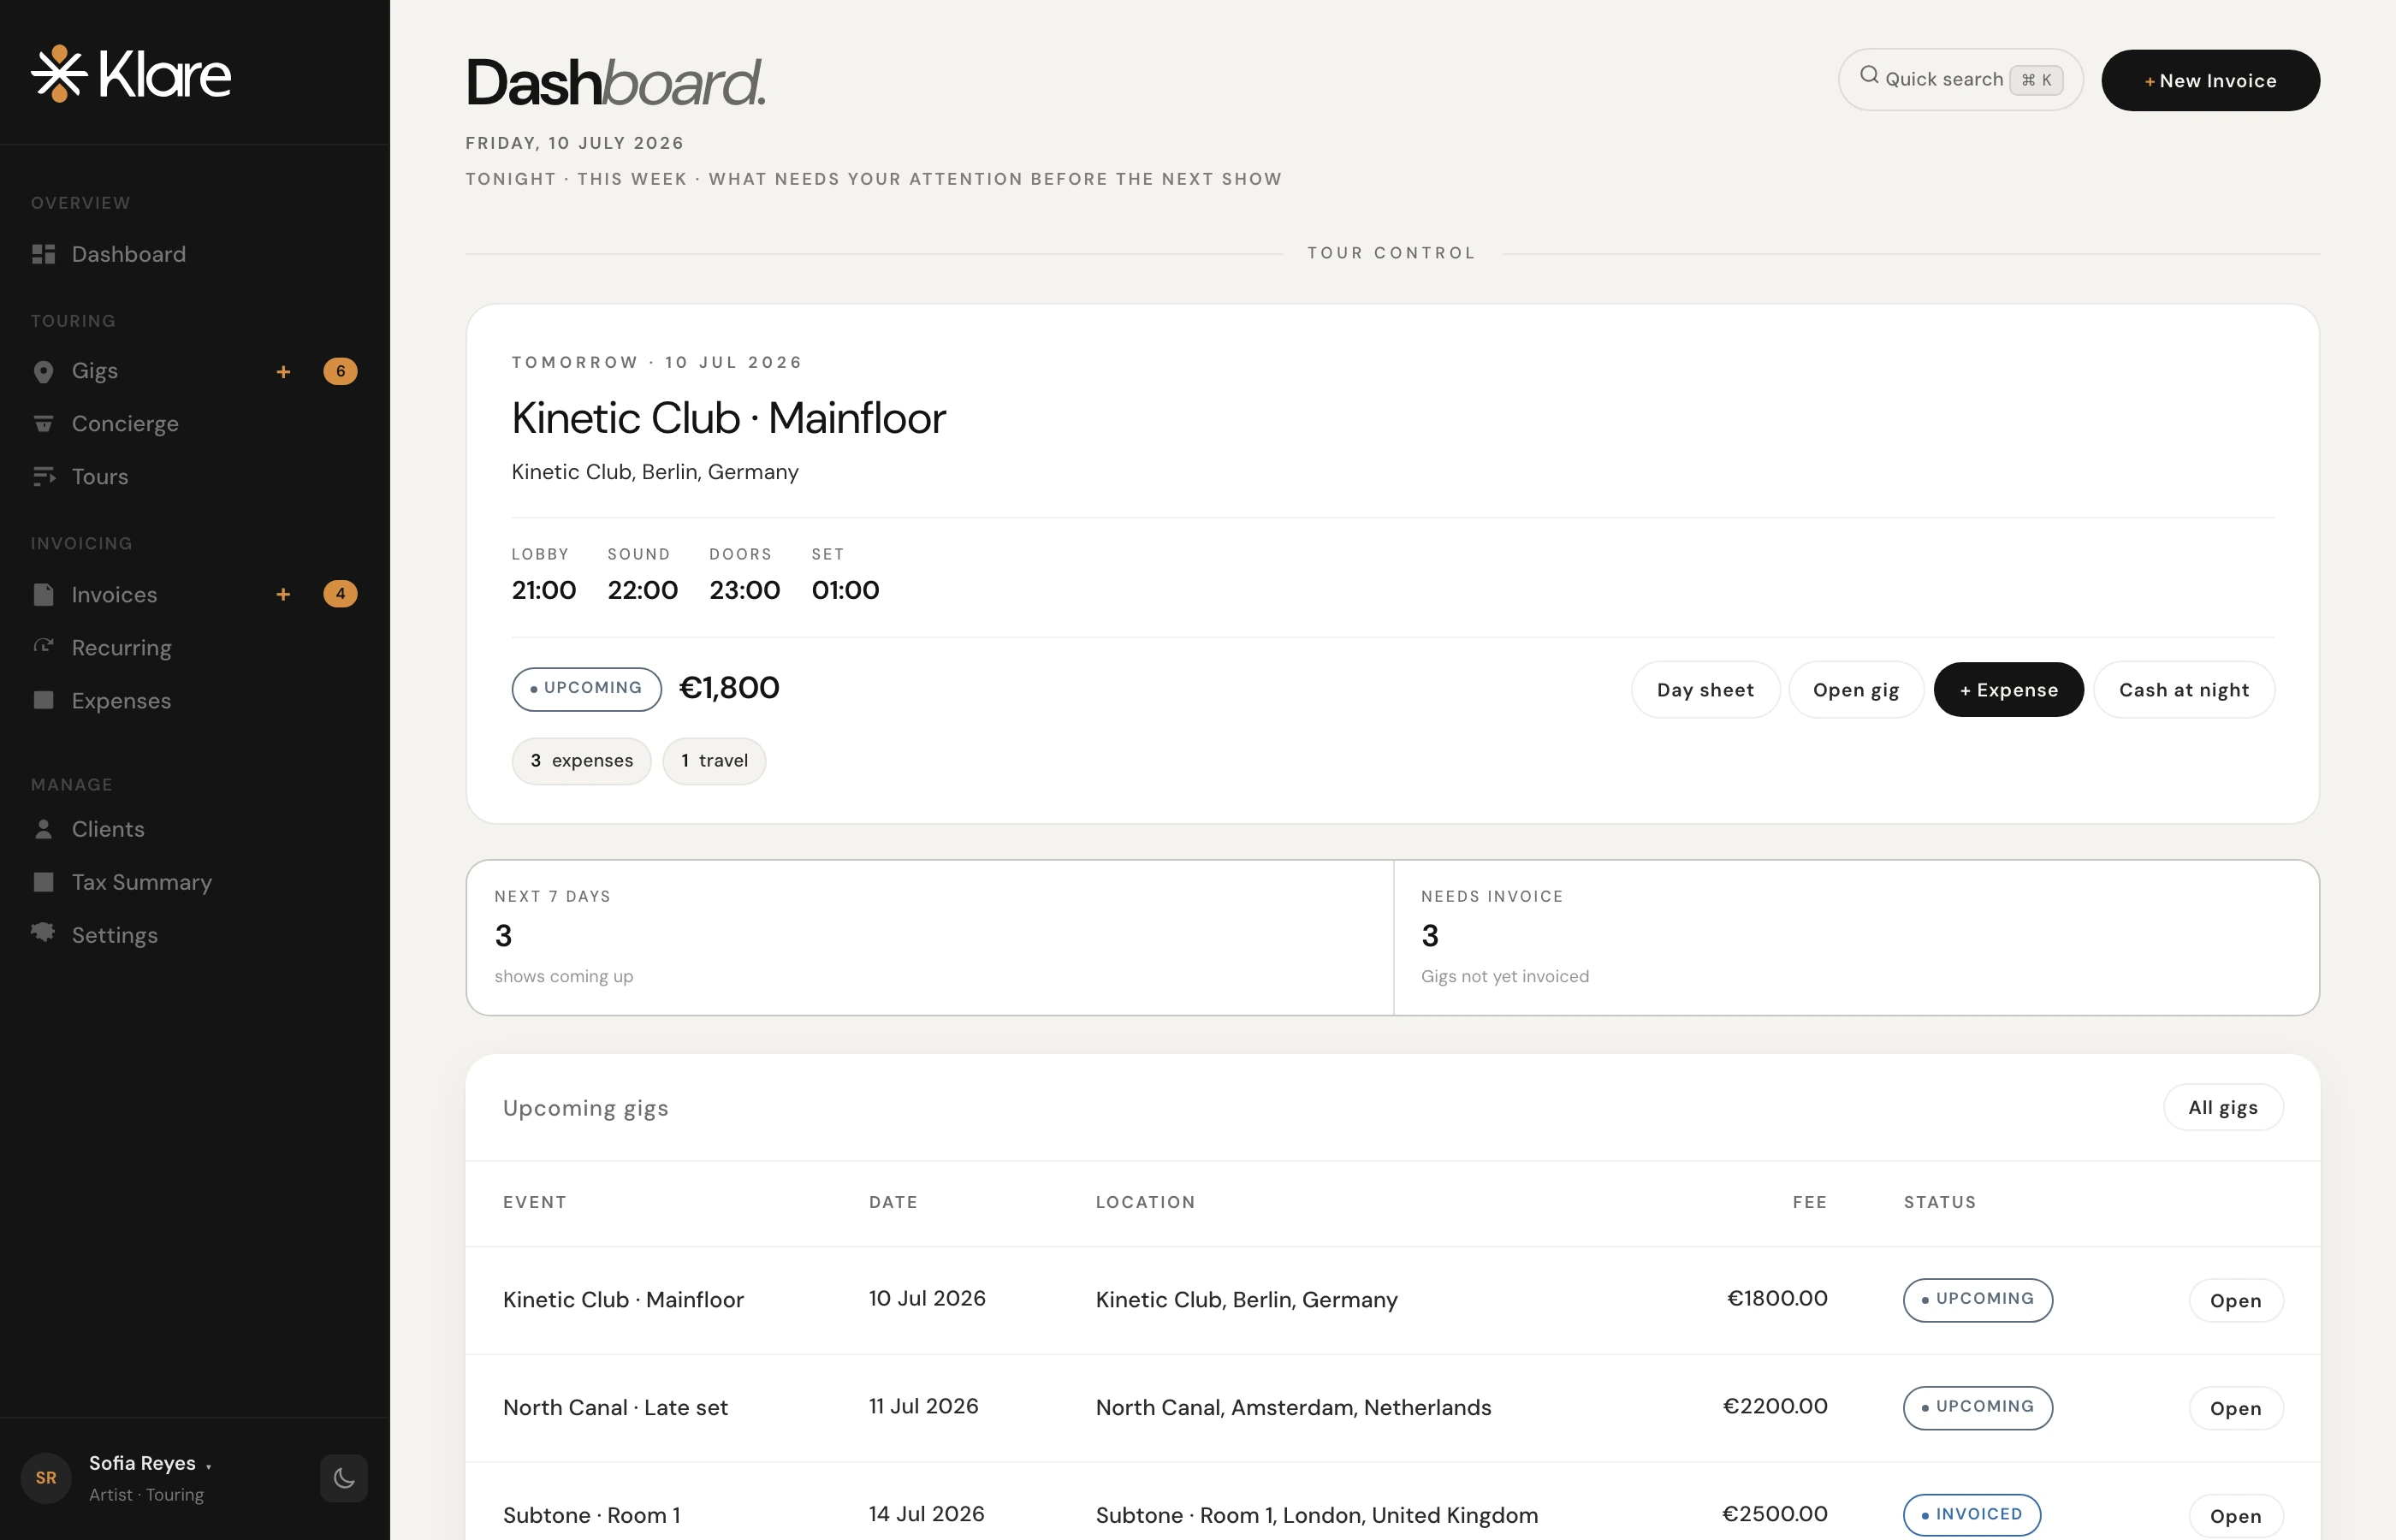Screen dimensions: 2396x1540
Task: Click the SET time 01:00
Action: pos(845,590)
